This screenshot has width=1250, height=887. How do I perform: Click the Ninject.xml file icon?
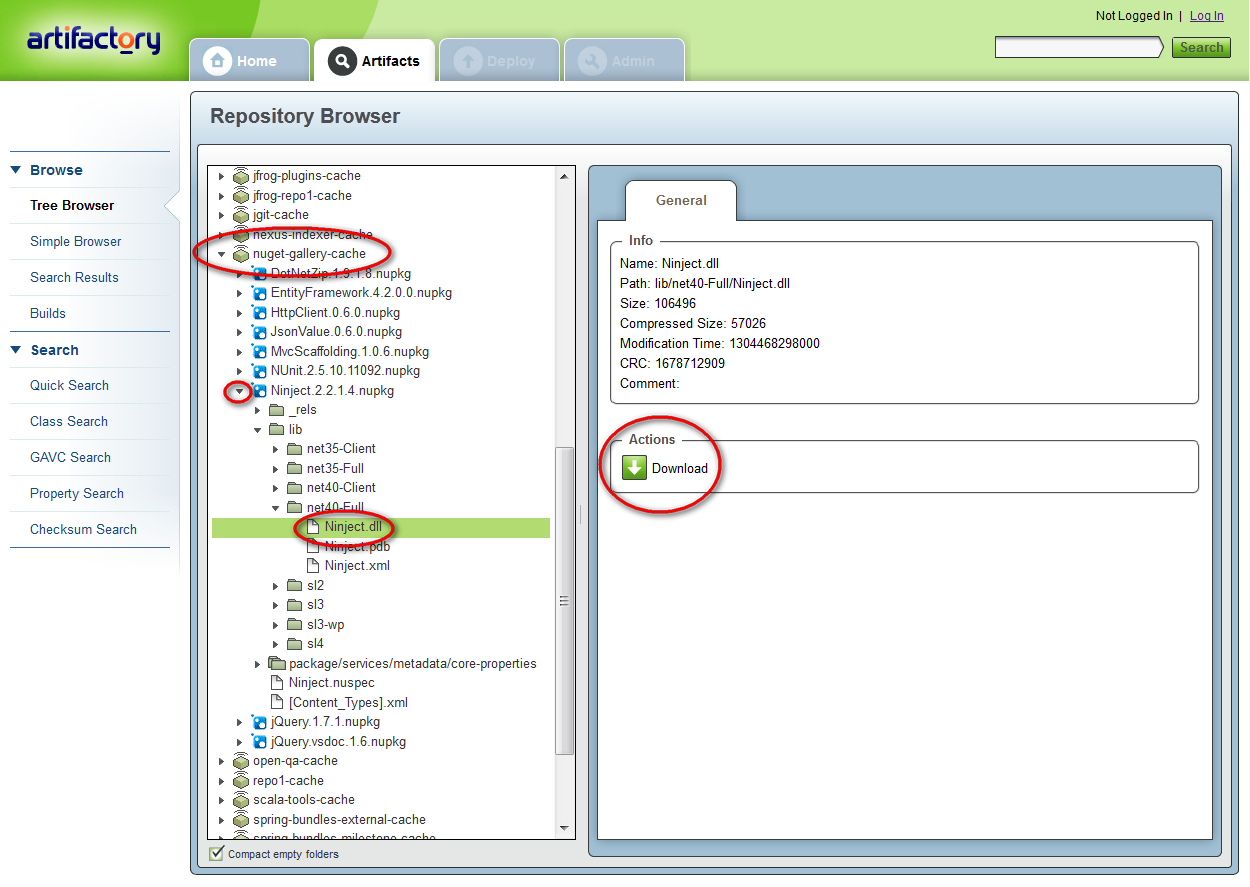point(313,566)
